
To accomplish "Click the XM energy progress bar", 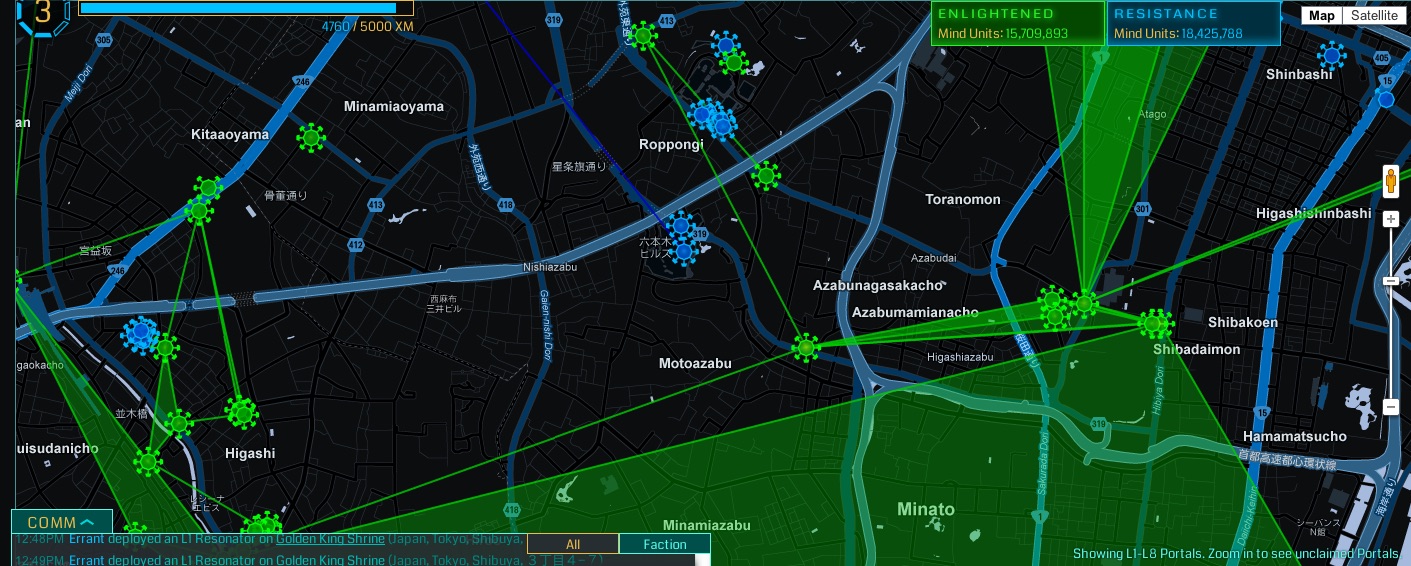I will [246, 8].
